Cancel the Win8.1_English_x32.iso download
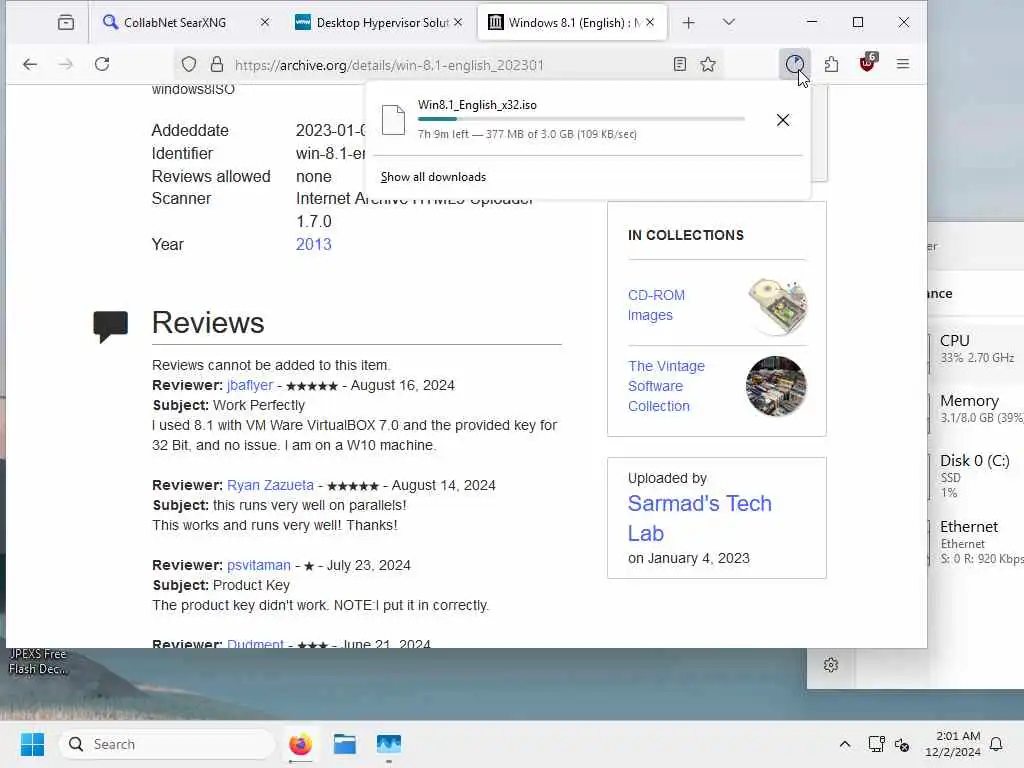Viewport: 1024px width, 768px height. tap(783, 120)
